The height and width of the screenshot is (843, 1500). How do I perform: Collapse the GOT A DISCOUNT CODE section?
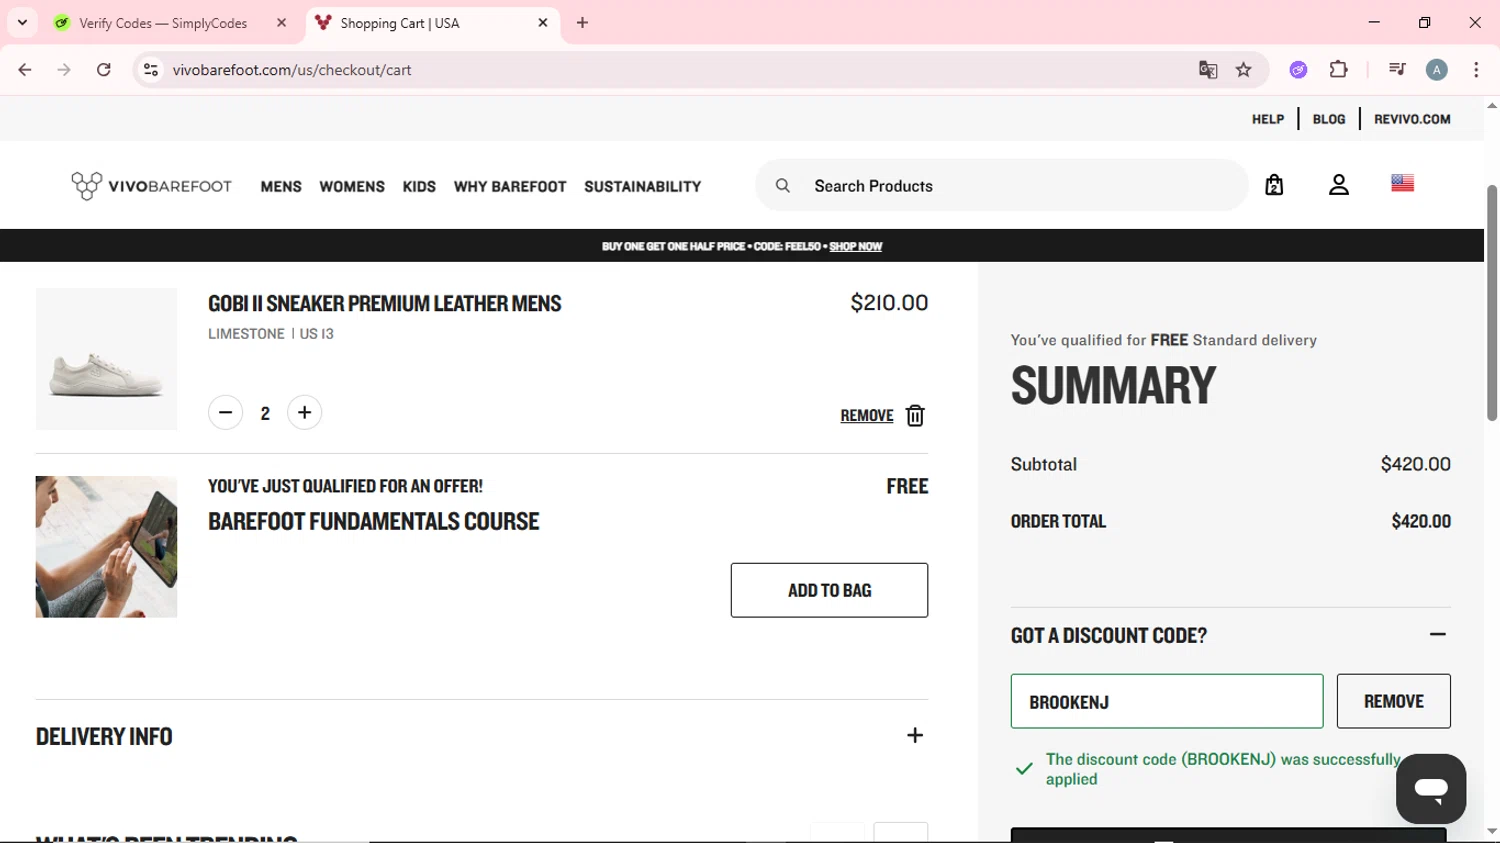coord(1438,635)
